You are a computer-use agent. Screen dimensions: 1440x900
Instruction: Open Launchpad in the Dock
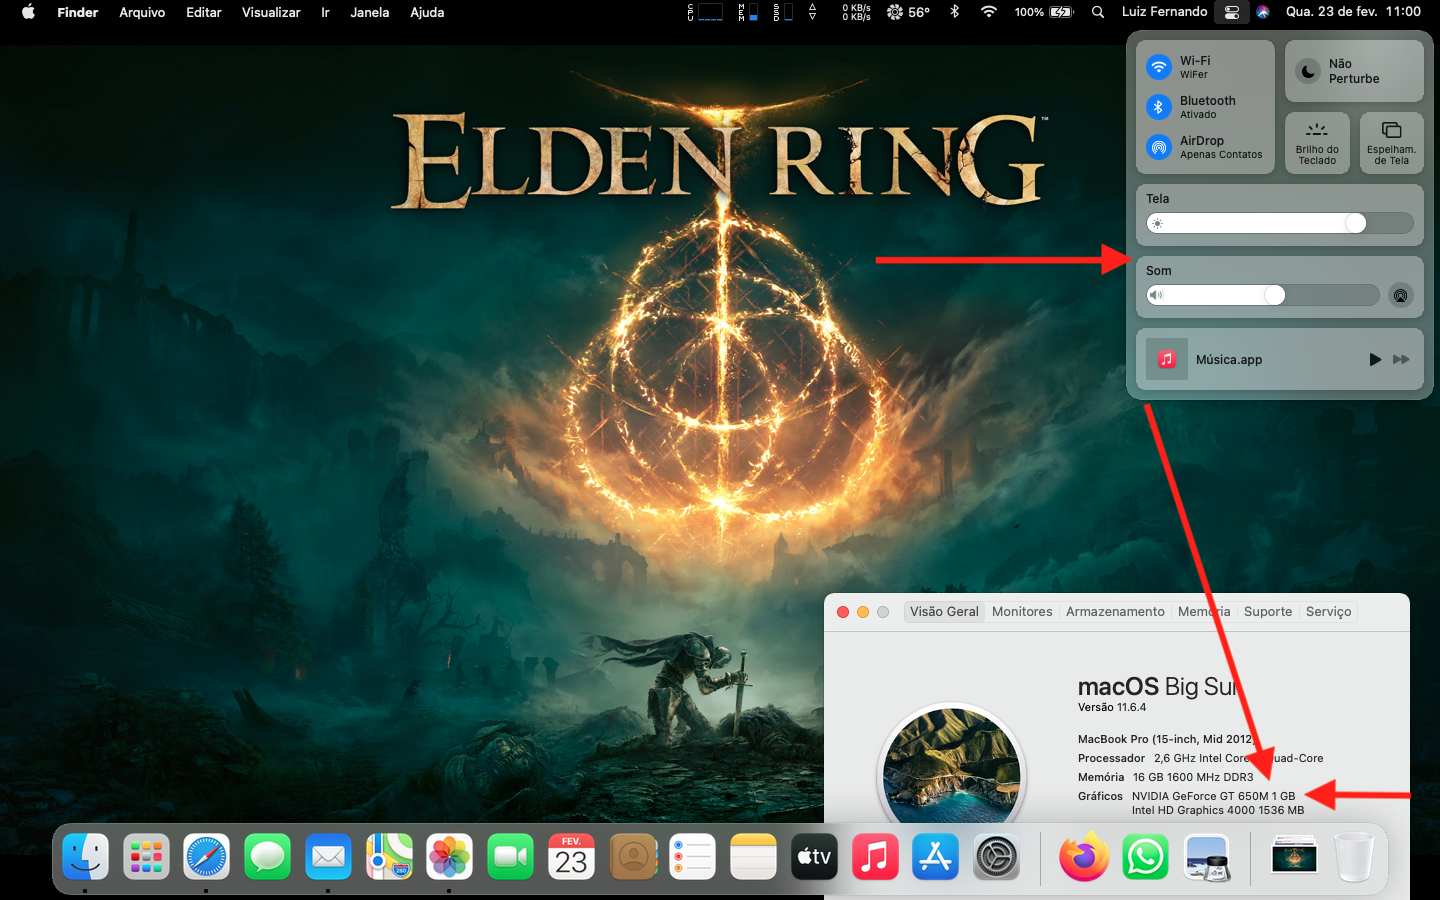(x=146, y=857)
